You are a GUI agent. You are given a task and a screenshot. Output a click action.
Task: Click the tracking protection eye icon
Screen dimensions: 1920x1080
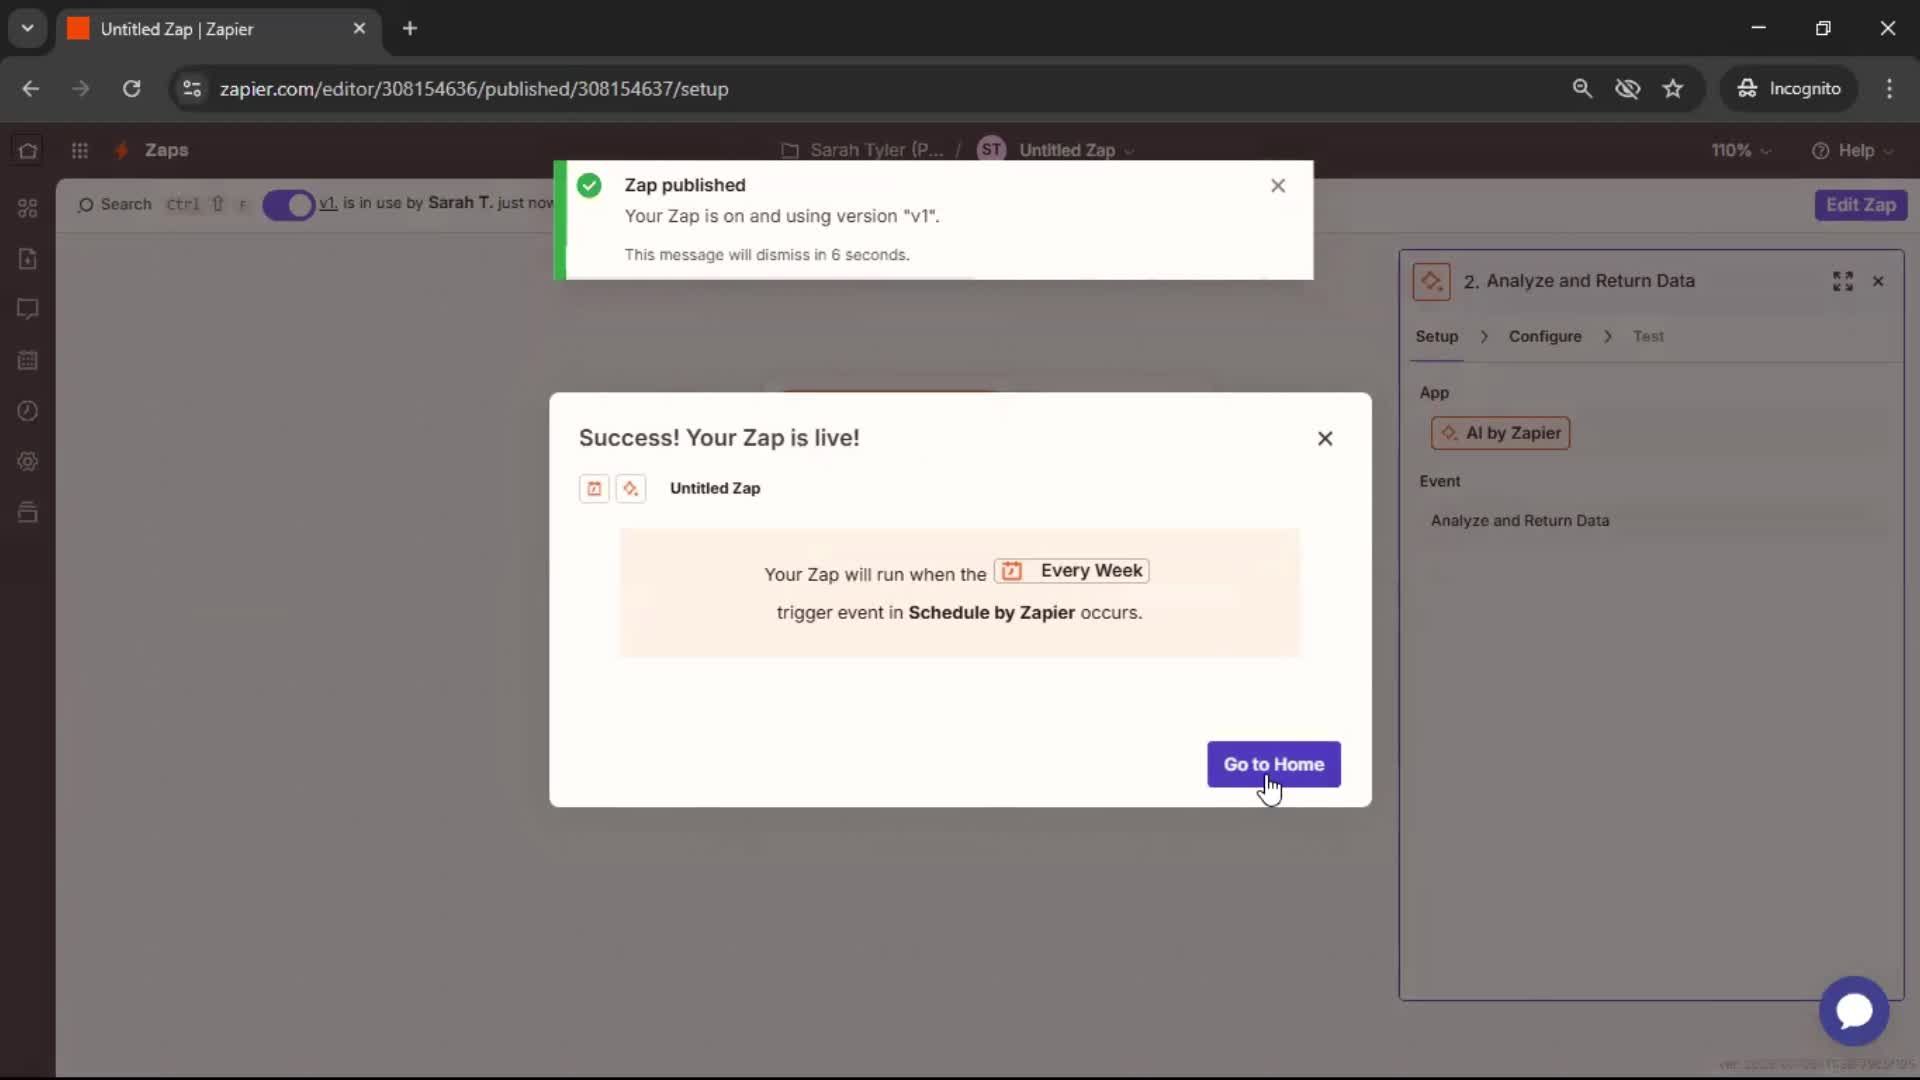coord(1627,89)
